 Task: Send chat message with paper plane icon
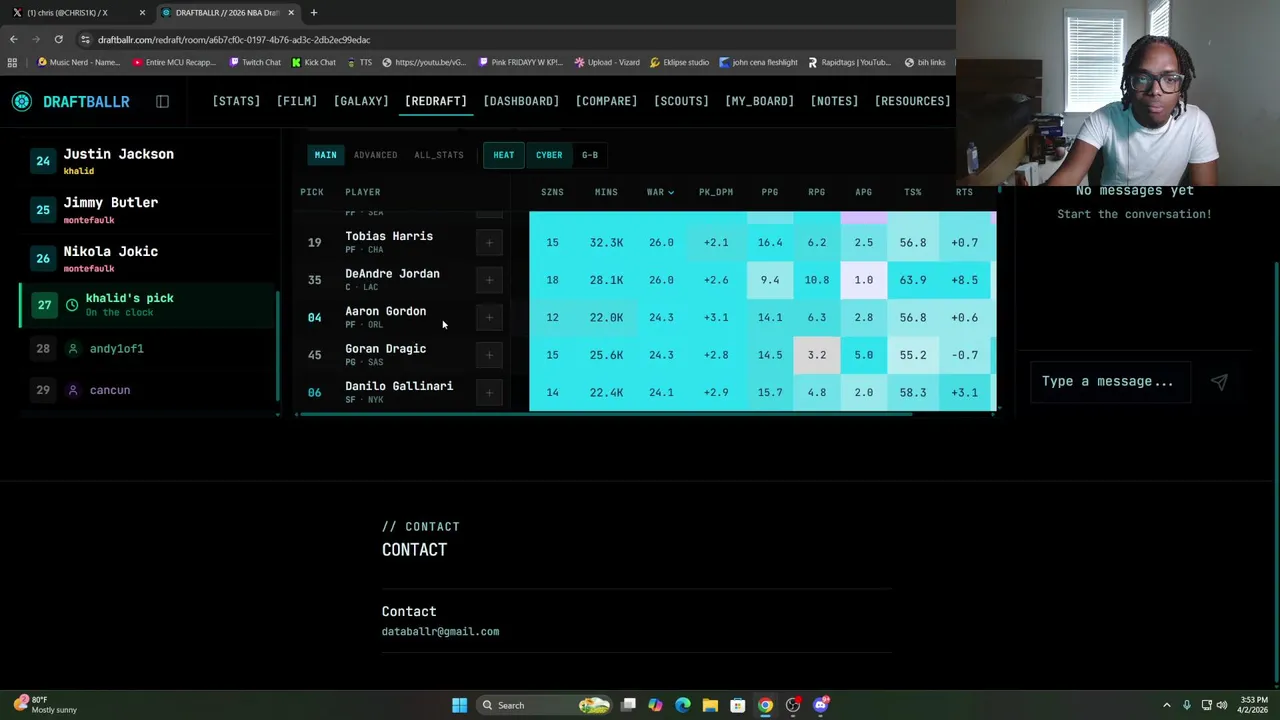1219,381
